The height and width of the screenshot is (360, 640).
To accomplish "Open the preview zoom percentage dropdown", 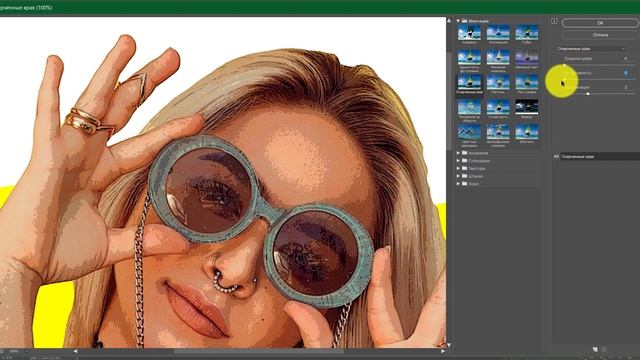I will click(27, 351).
